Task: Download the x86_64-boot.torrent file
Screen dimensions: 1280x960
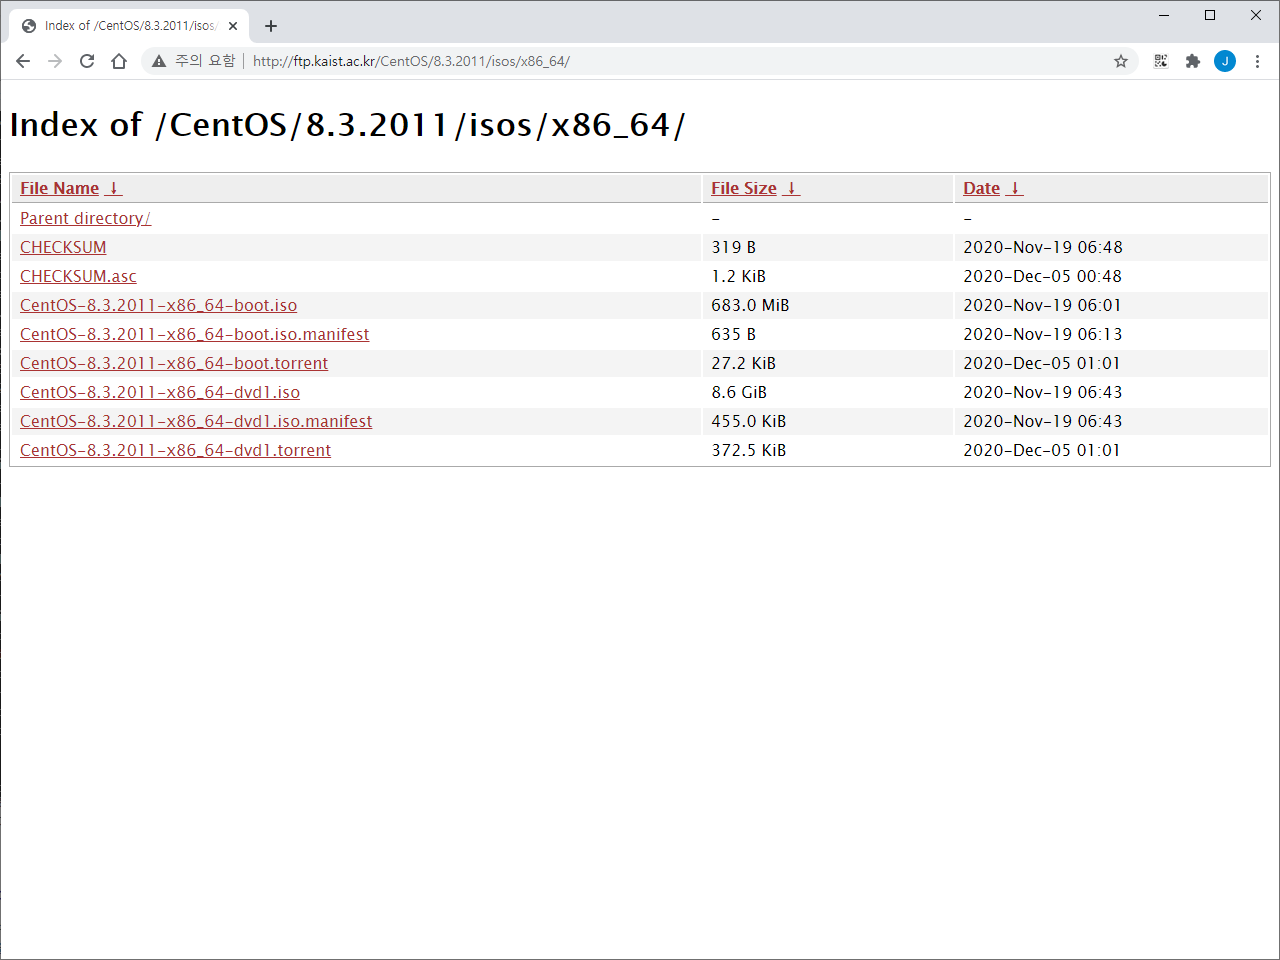Action: pos(174,363)
